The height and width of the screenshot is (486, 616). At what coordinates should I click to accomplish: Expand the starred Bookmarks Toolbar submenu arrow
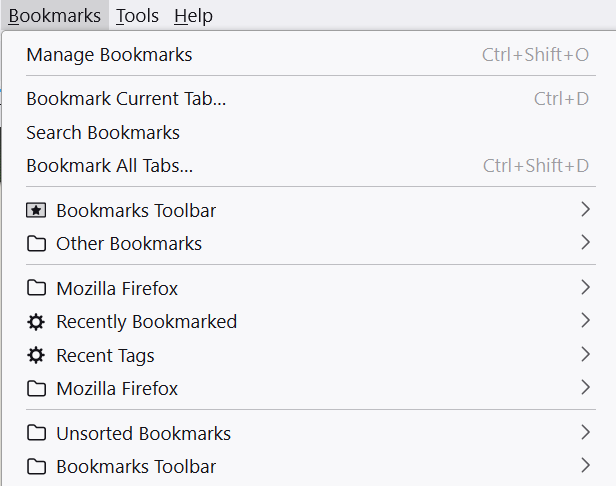585,209
